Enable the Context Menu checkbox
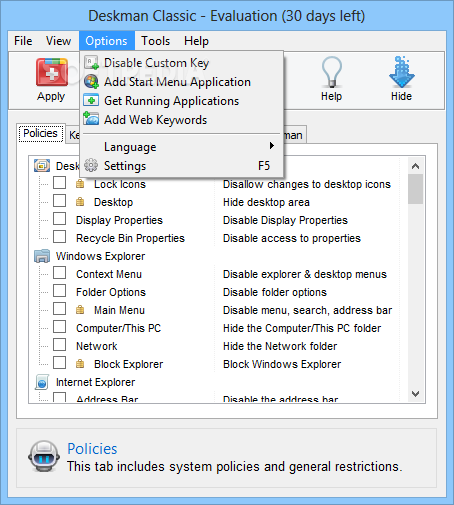Screen dimensions: 454x505 click(59, 273)
